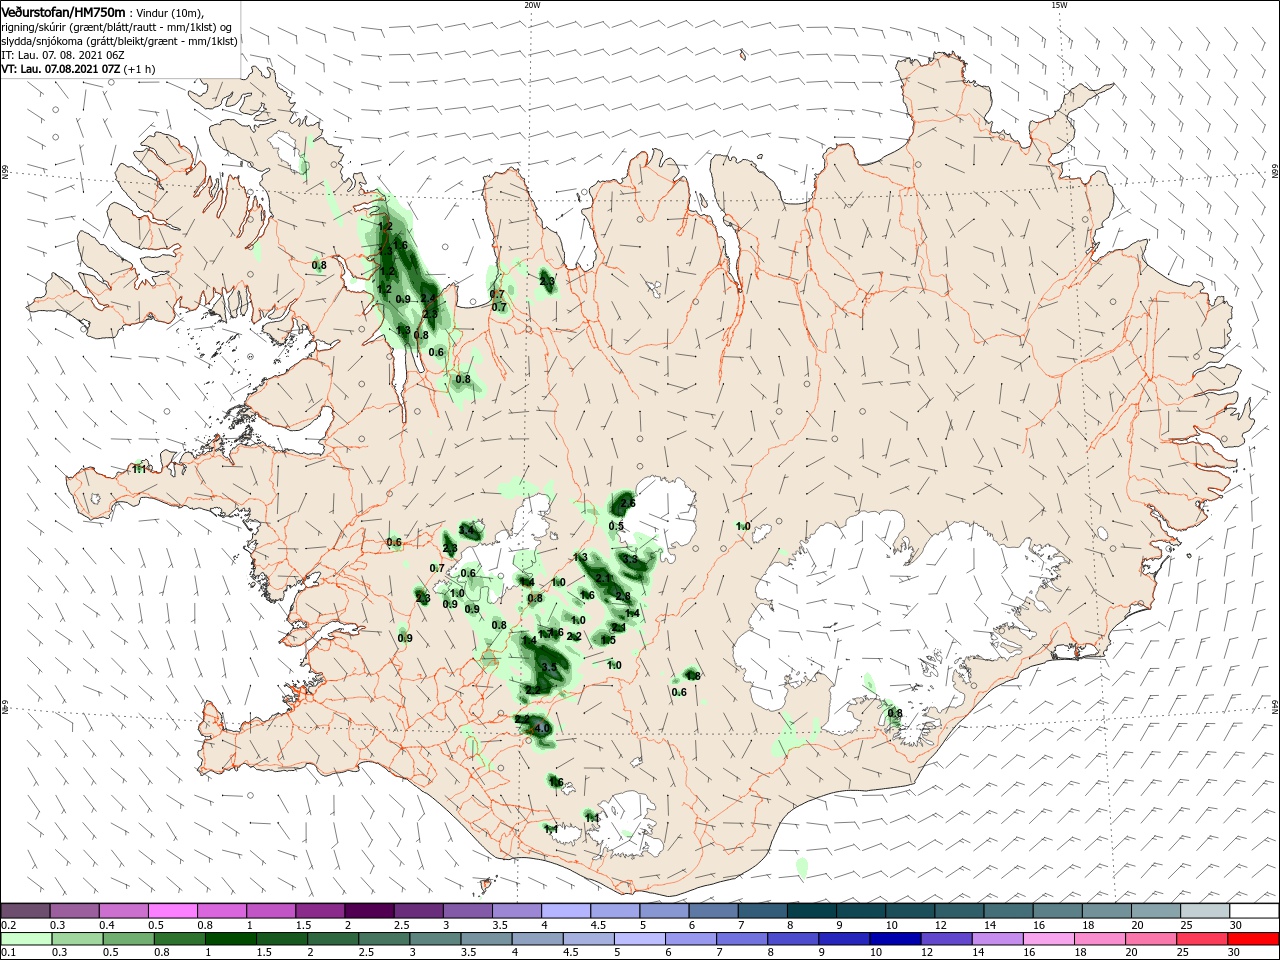
Task: Click the lower legend swatch labeled 0.8
Action: pyautogui.click(x=179, y=939)
